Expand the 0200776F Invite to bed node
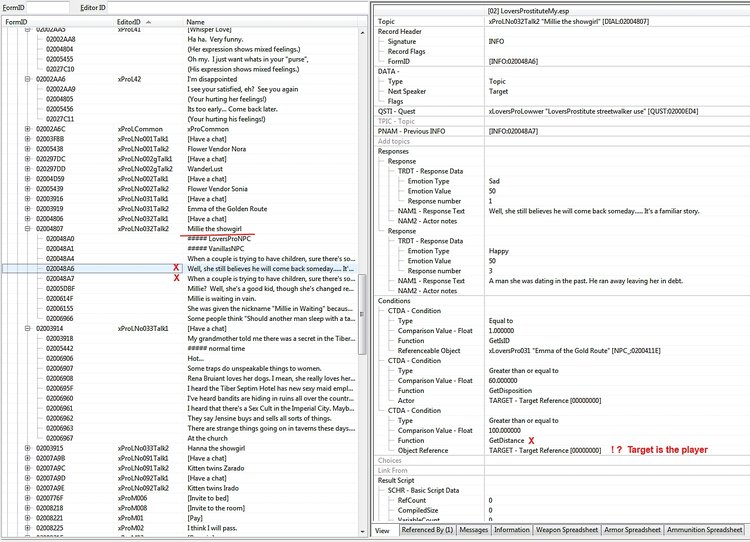The height and width of the screenshot is (542, 750). (x=28, y=498)
